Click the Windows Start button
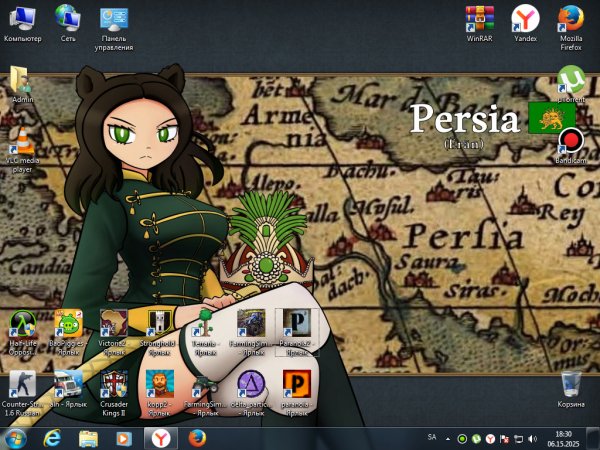The image size is (600, 450). pyautogui.click(x=17, y=438)
